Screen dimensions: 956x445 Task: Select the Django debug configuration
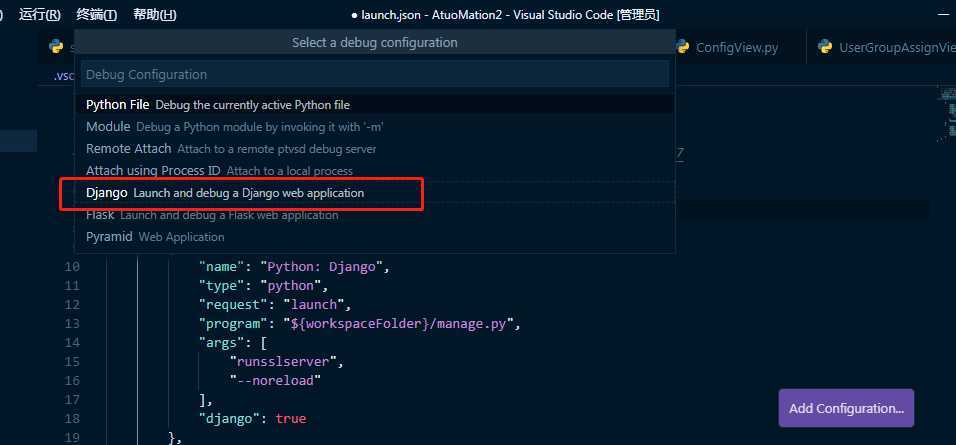click(374, 193)
